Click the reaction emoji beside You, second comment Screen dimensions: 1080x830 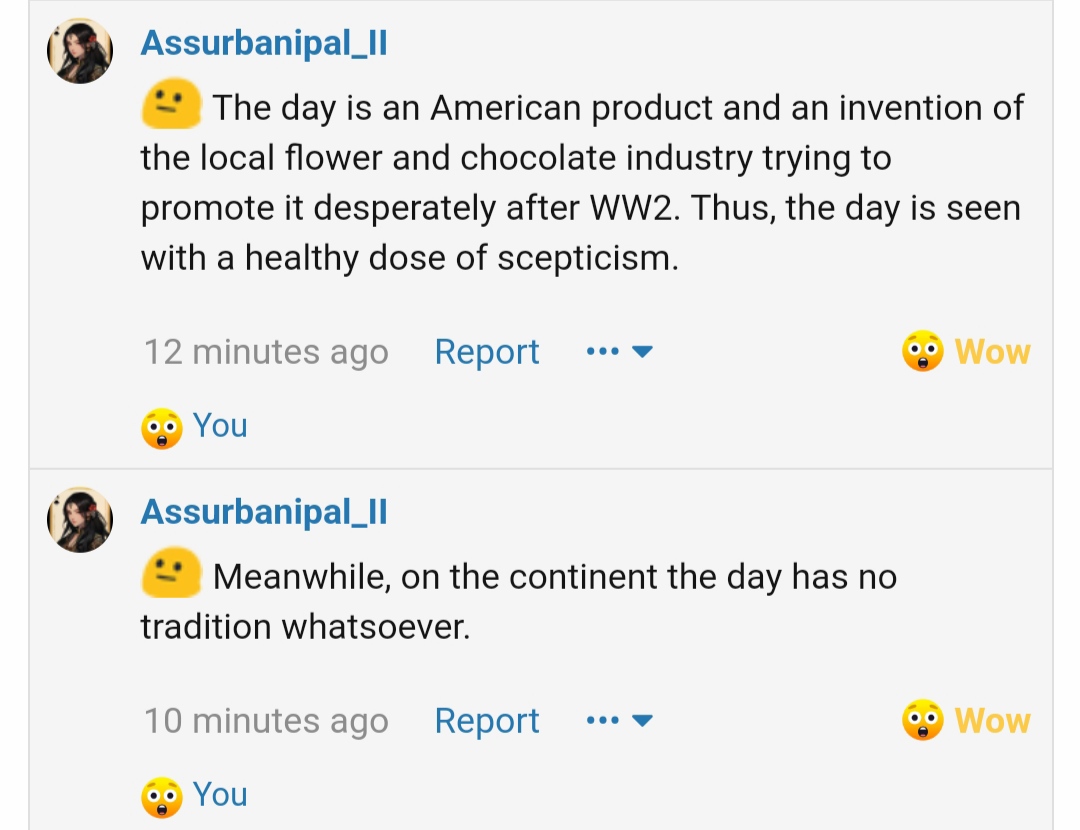[161, 797]
